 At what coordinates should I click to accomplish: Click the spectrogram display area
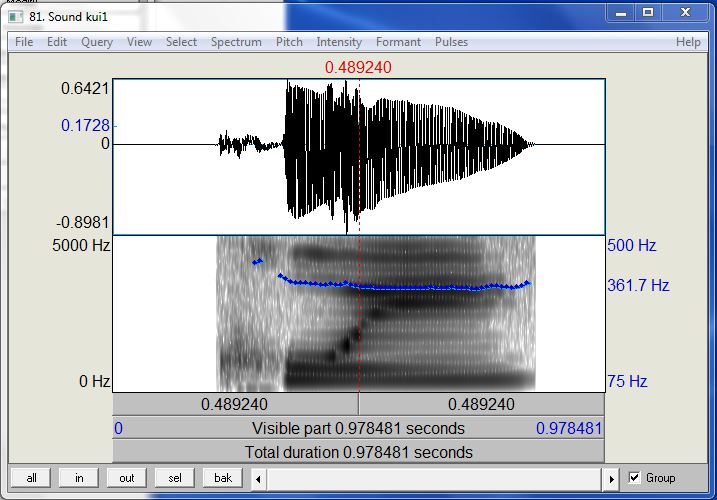click(359, 314)
